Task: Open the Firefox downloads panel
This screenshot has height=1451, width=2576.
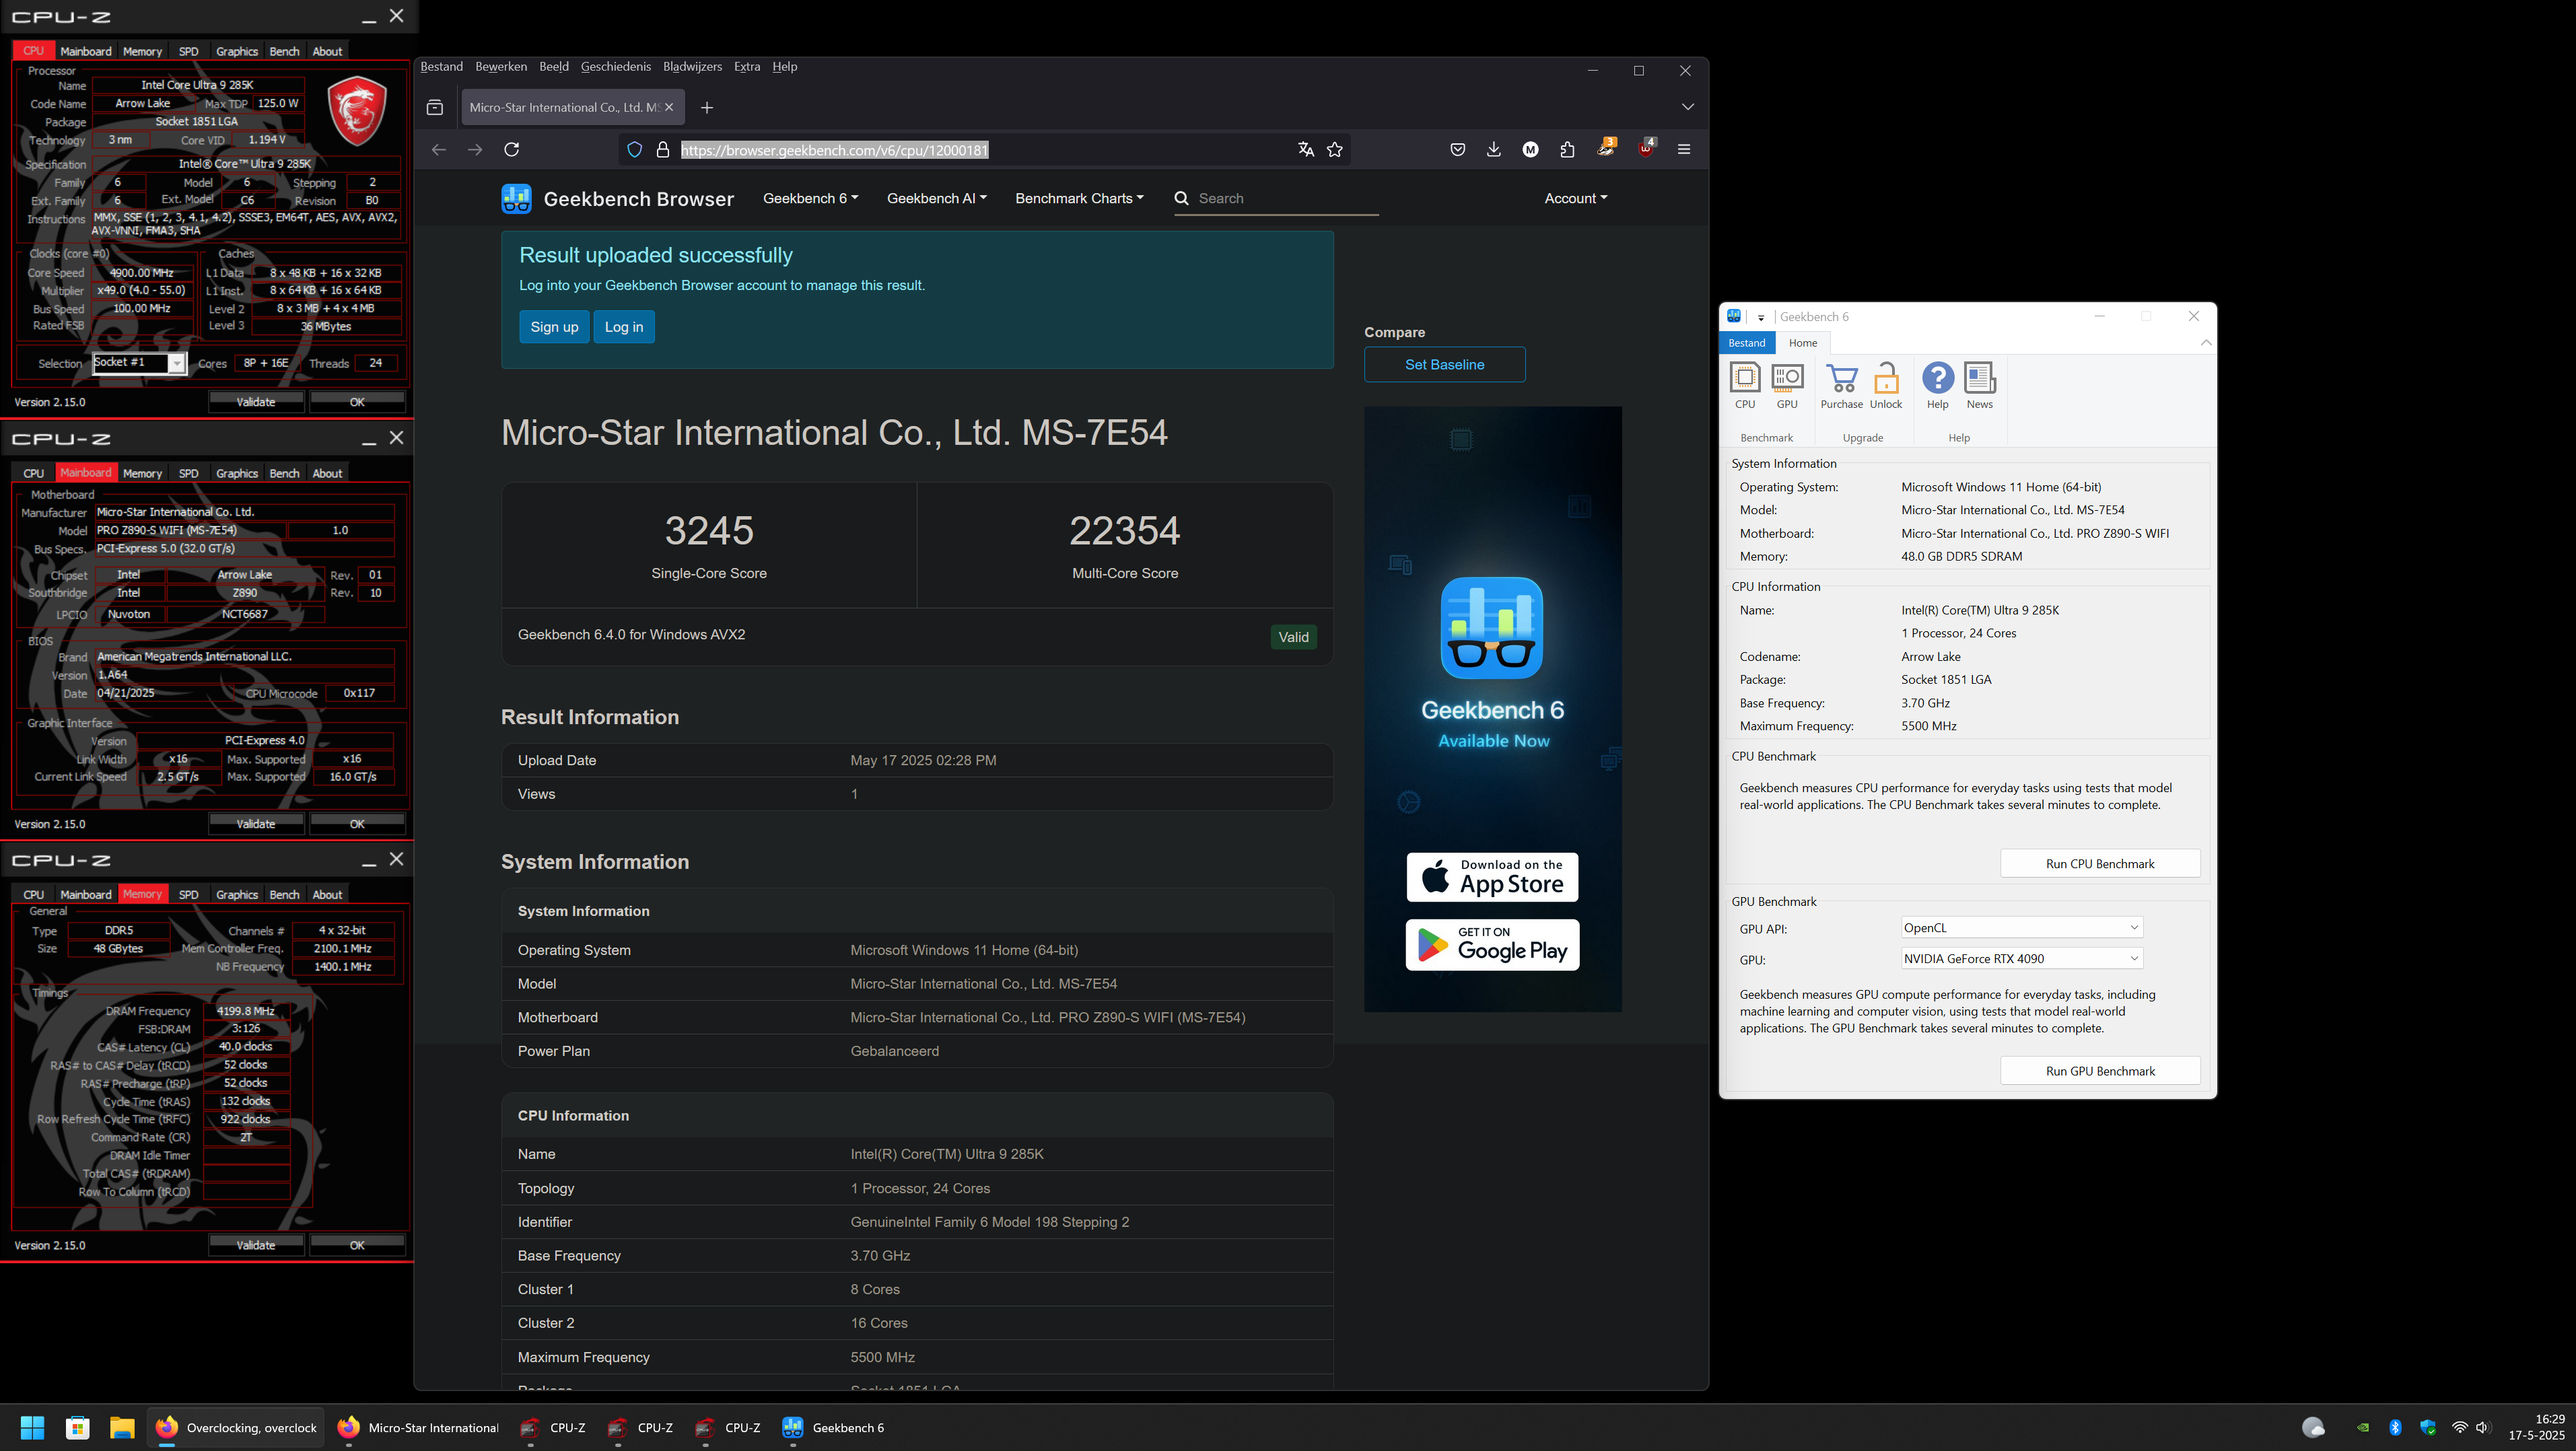Action: pos(1494,150)
